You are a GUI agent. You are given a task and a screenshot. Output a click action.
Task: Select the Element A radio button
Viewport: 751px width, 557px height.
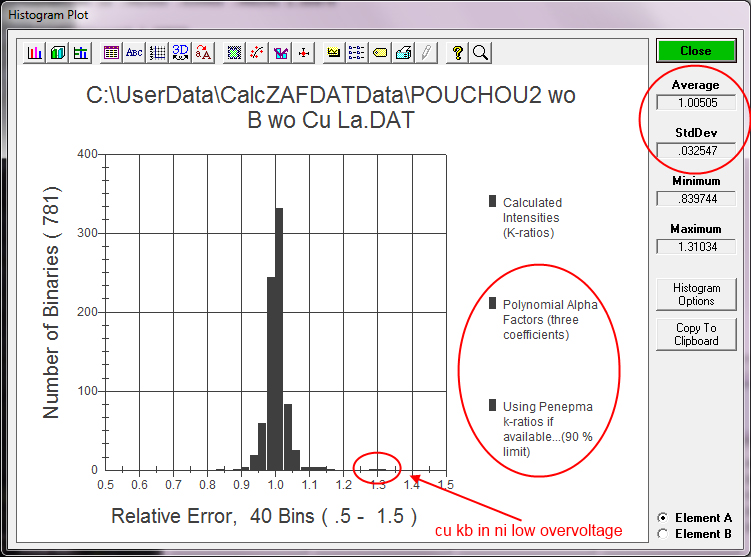(663, 518)
